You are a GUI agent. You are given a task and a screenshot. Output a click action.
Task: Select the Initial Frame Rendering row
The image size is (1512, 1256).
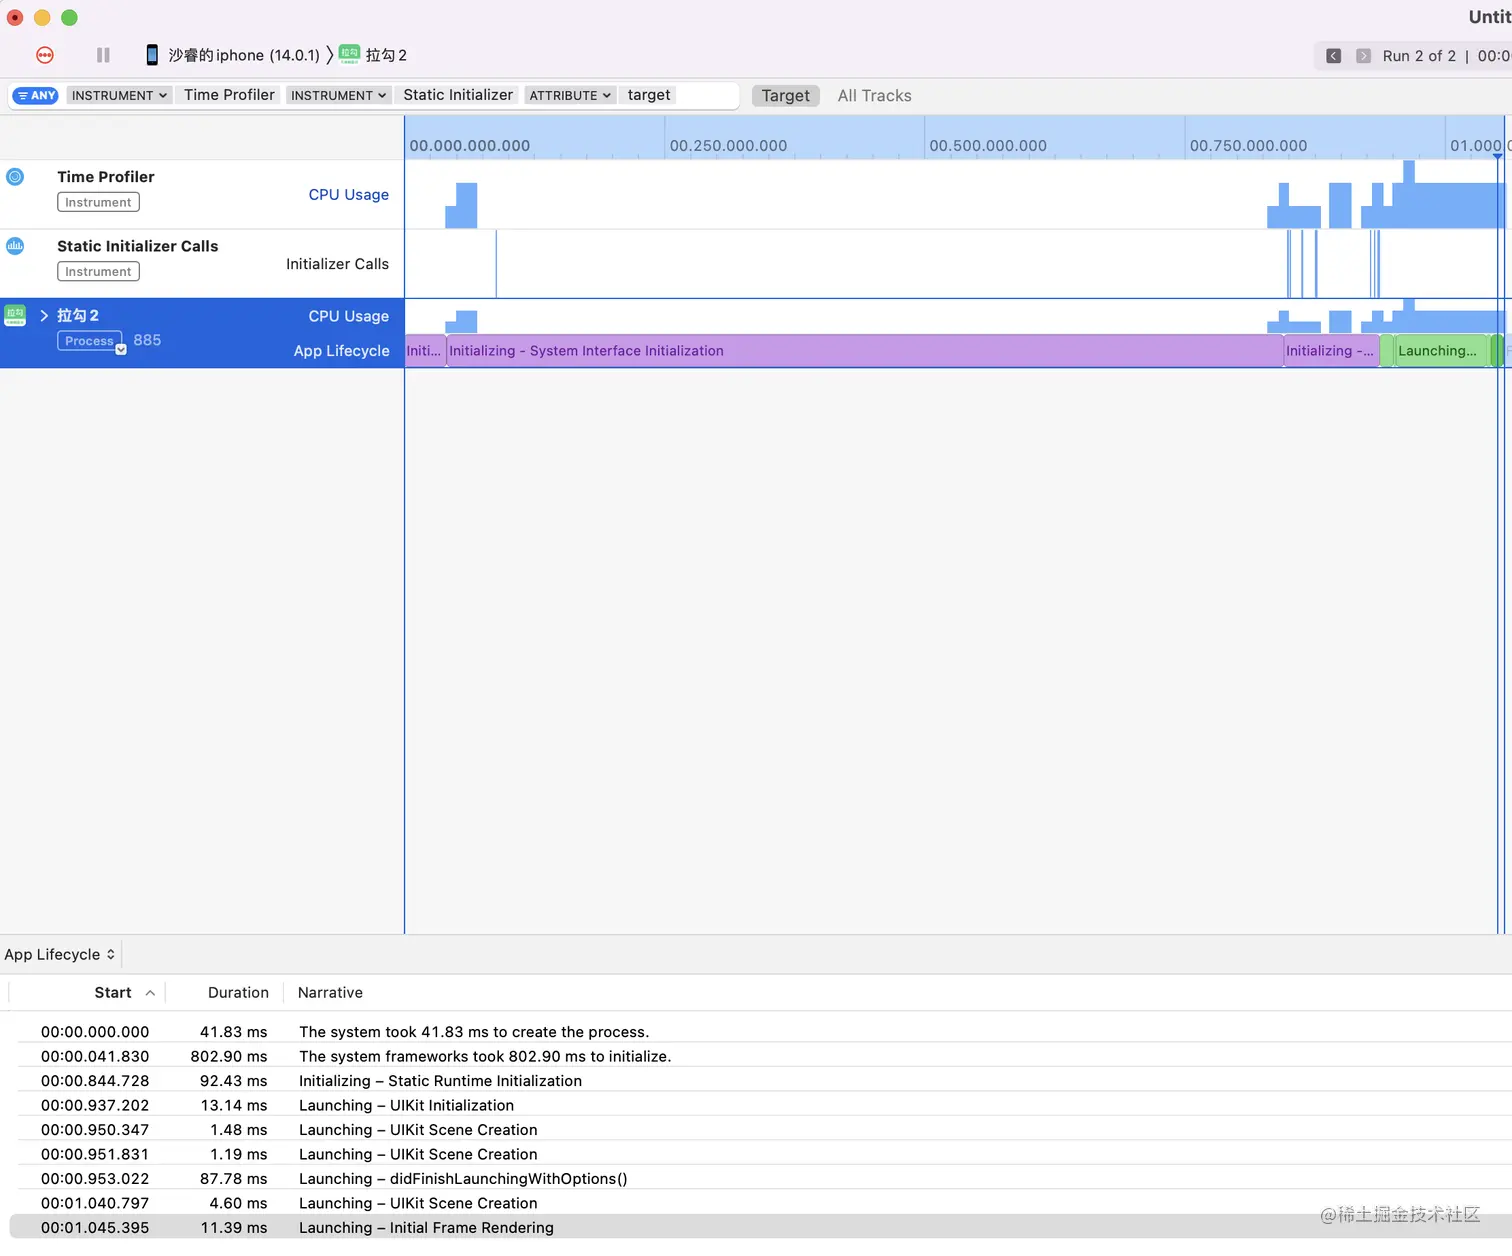(760, 1228)
